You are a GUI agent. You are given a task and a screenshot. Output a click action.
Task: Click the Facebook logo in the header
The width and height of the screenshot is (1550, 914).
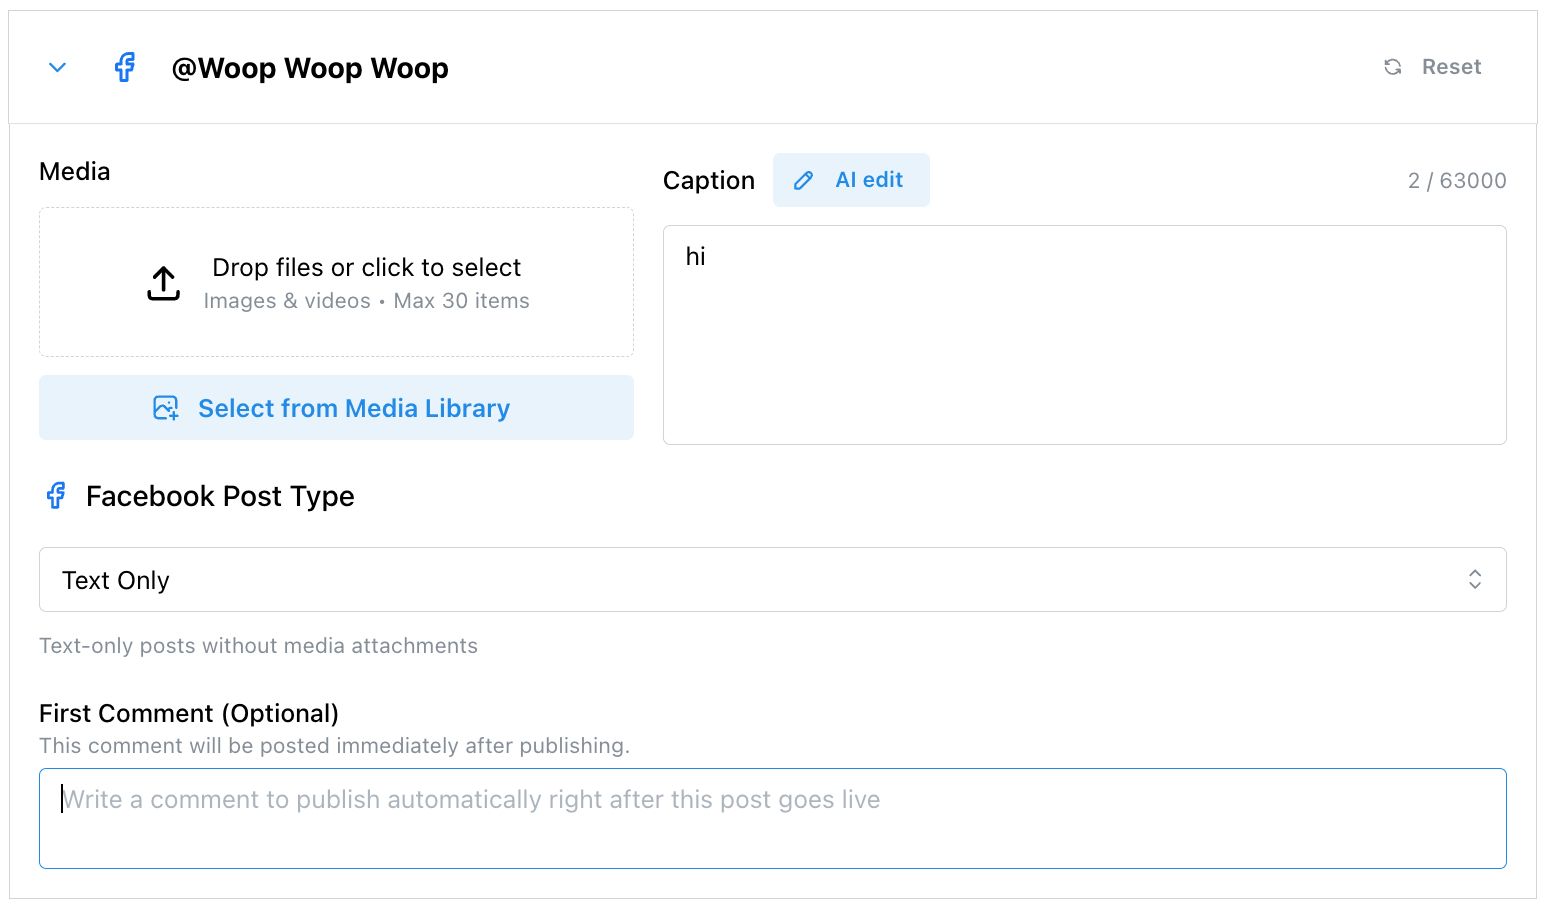tap(125, 68)
